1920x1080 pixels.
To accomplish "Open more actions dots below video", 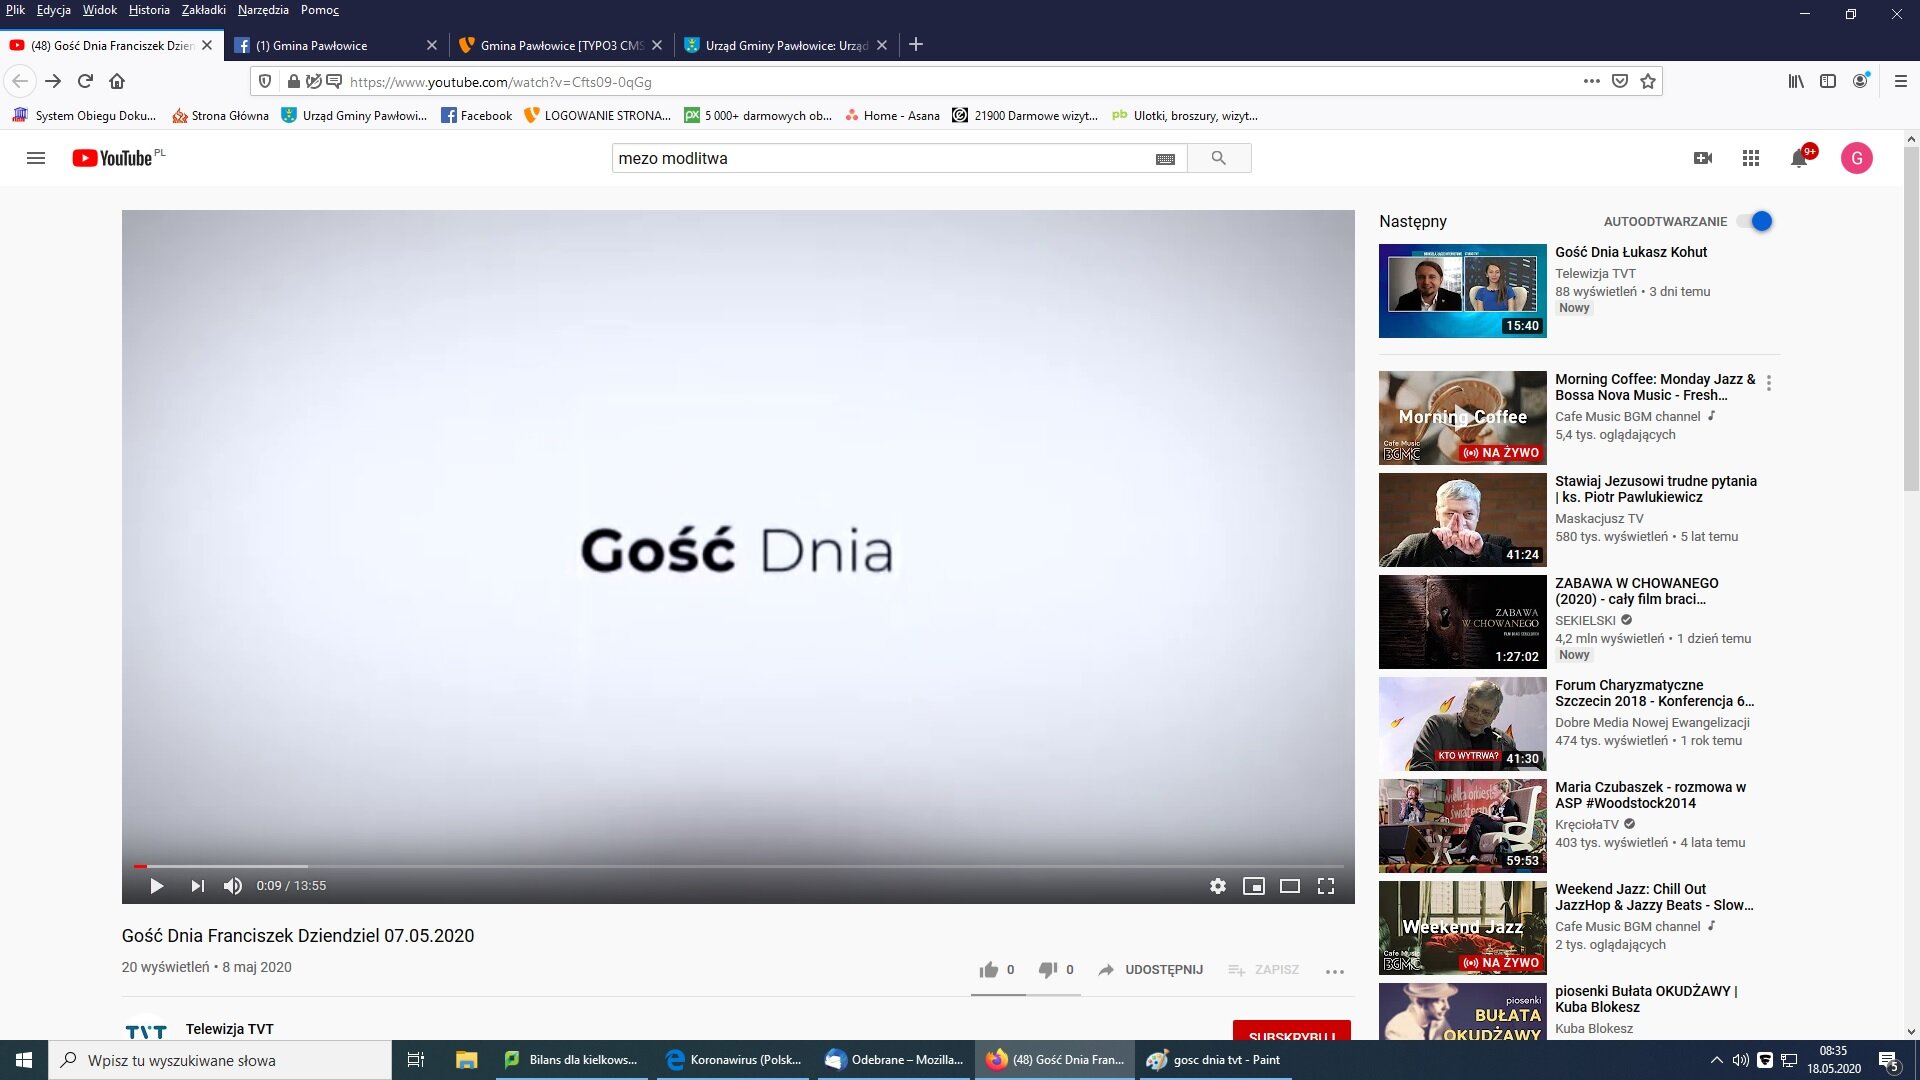I will click(x=1334, y=971).
